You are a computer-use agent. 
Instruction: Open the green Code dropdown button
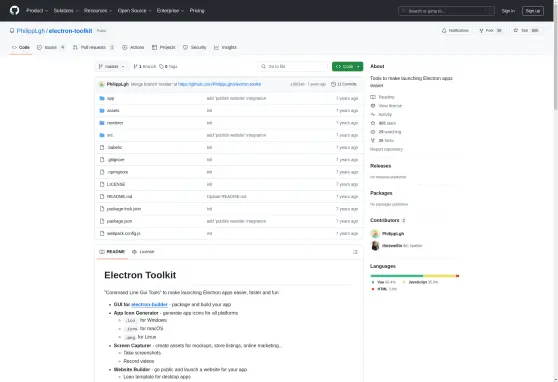pyautogui.click(x=347, y=67)
